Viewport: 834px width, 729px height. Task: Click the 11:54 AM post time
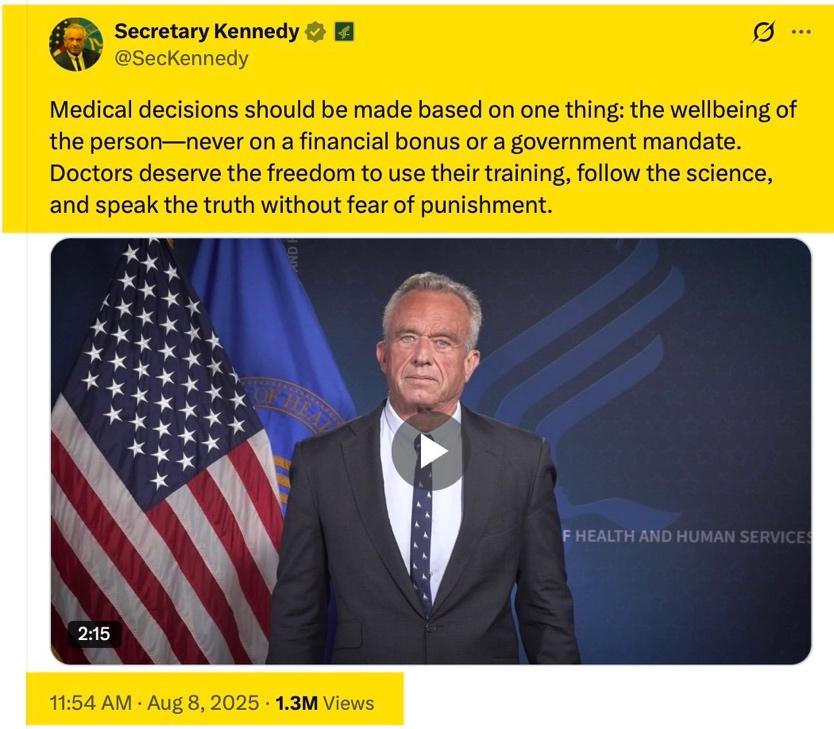(x=90, y=703)
